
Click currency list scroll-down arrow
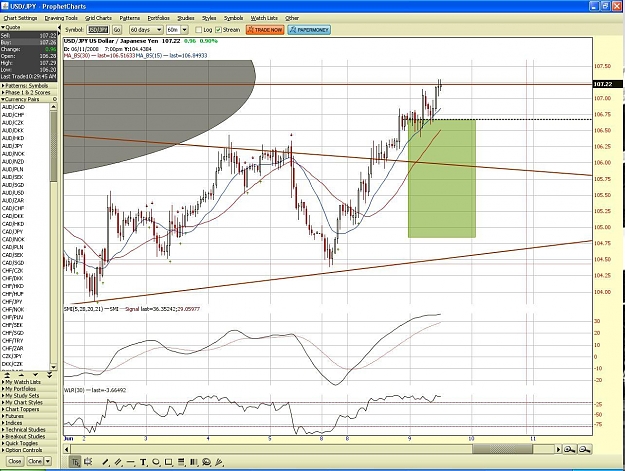[53, 367]
